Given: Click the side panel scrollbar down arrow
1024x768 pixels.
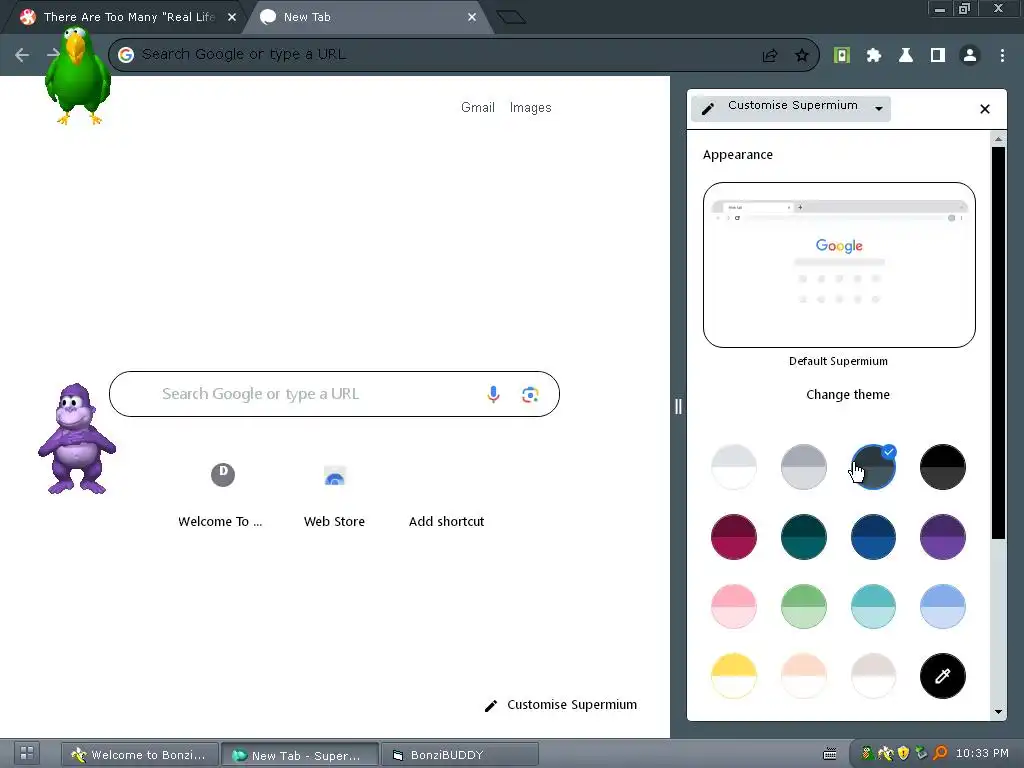Looking at the screenshot, I should click(998, 712).
